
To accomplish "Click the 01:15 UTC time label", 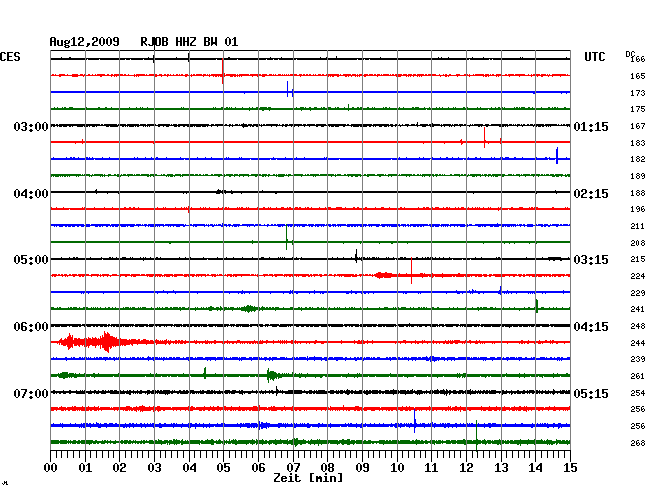I will (x=591, y=127).
